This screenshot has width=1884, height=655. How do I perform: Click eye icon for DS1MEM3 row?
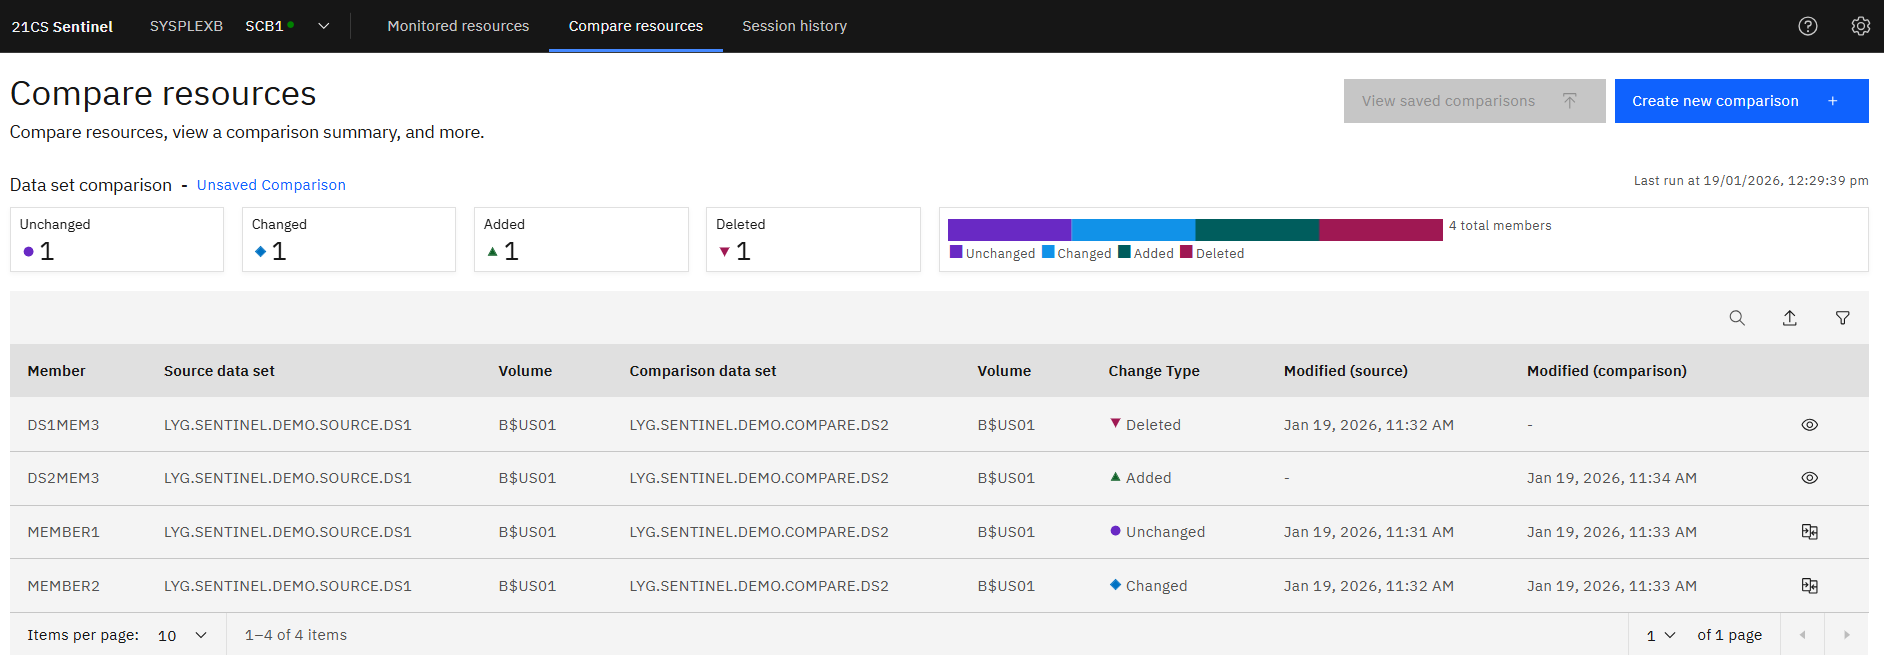click(1809, 425)
